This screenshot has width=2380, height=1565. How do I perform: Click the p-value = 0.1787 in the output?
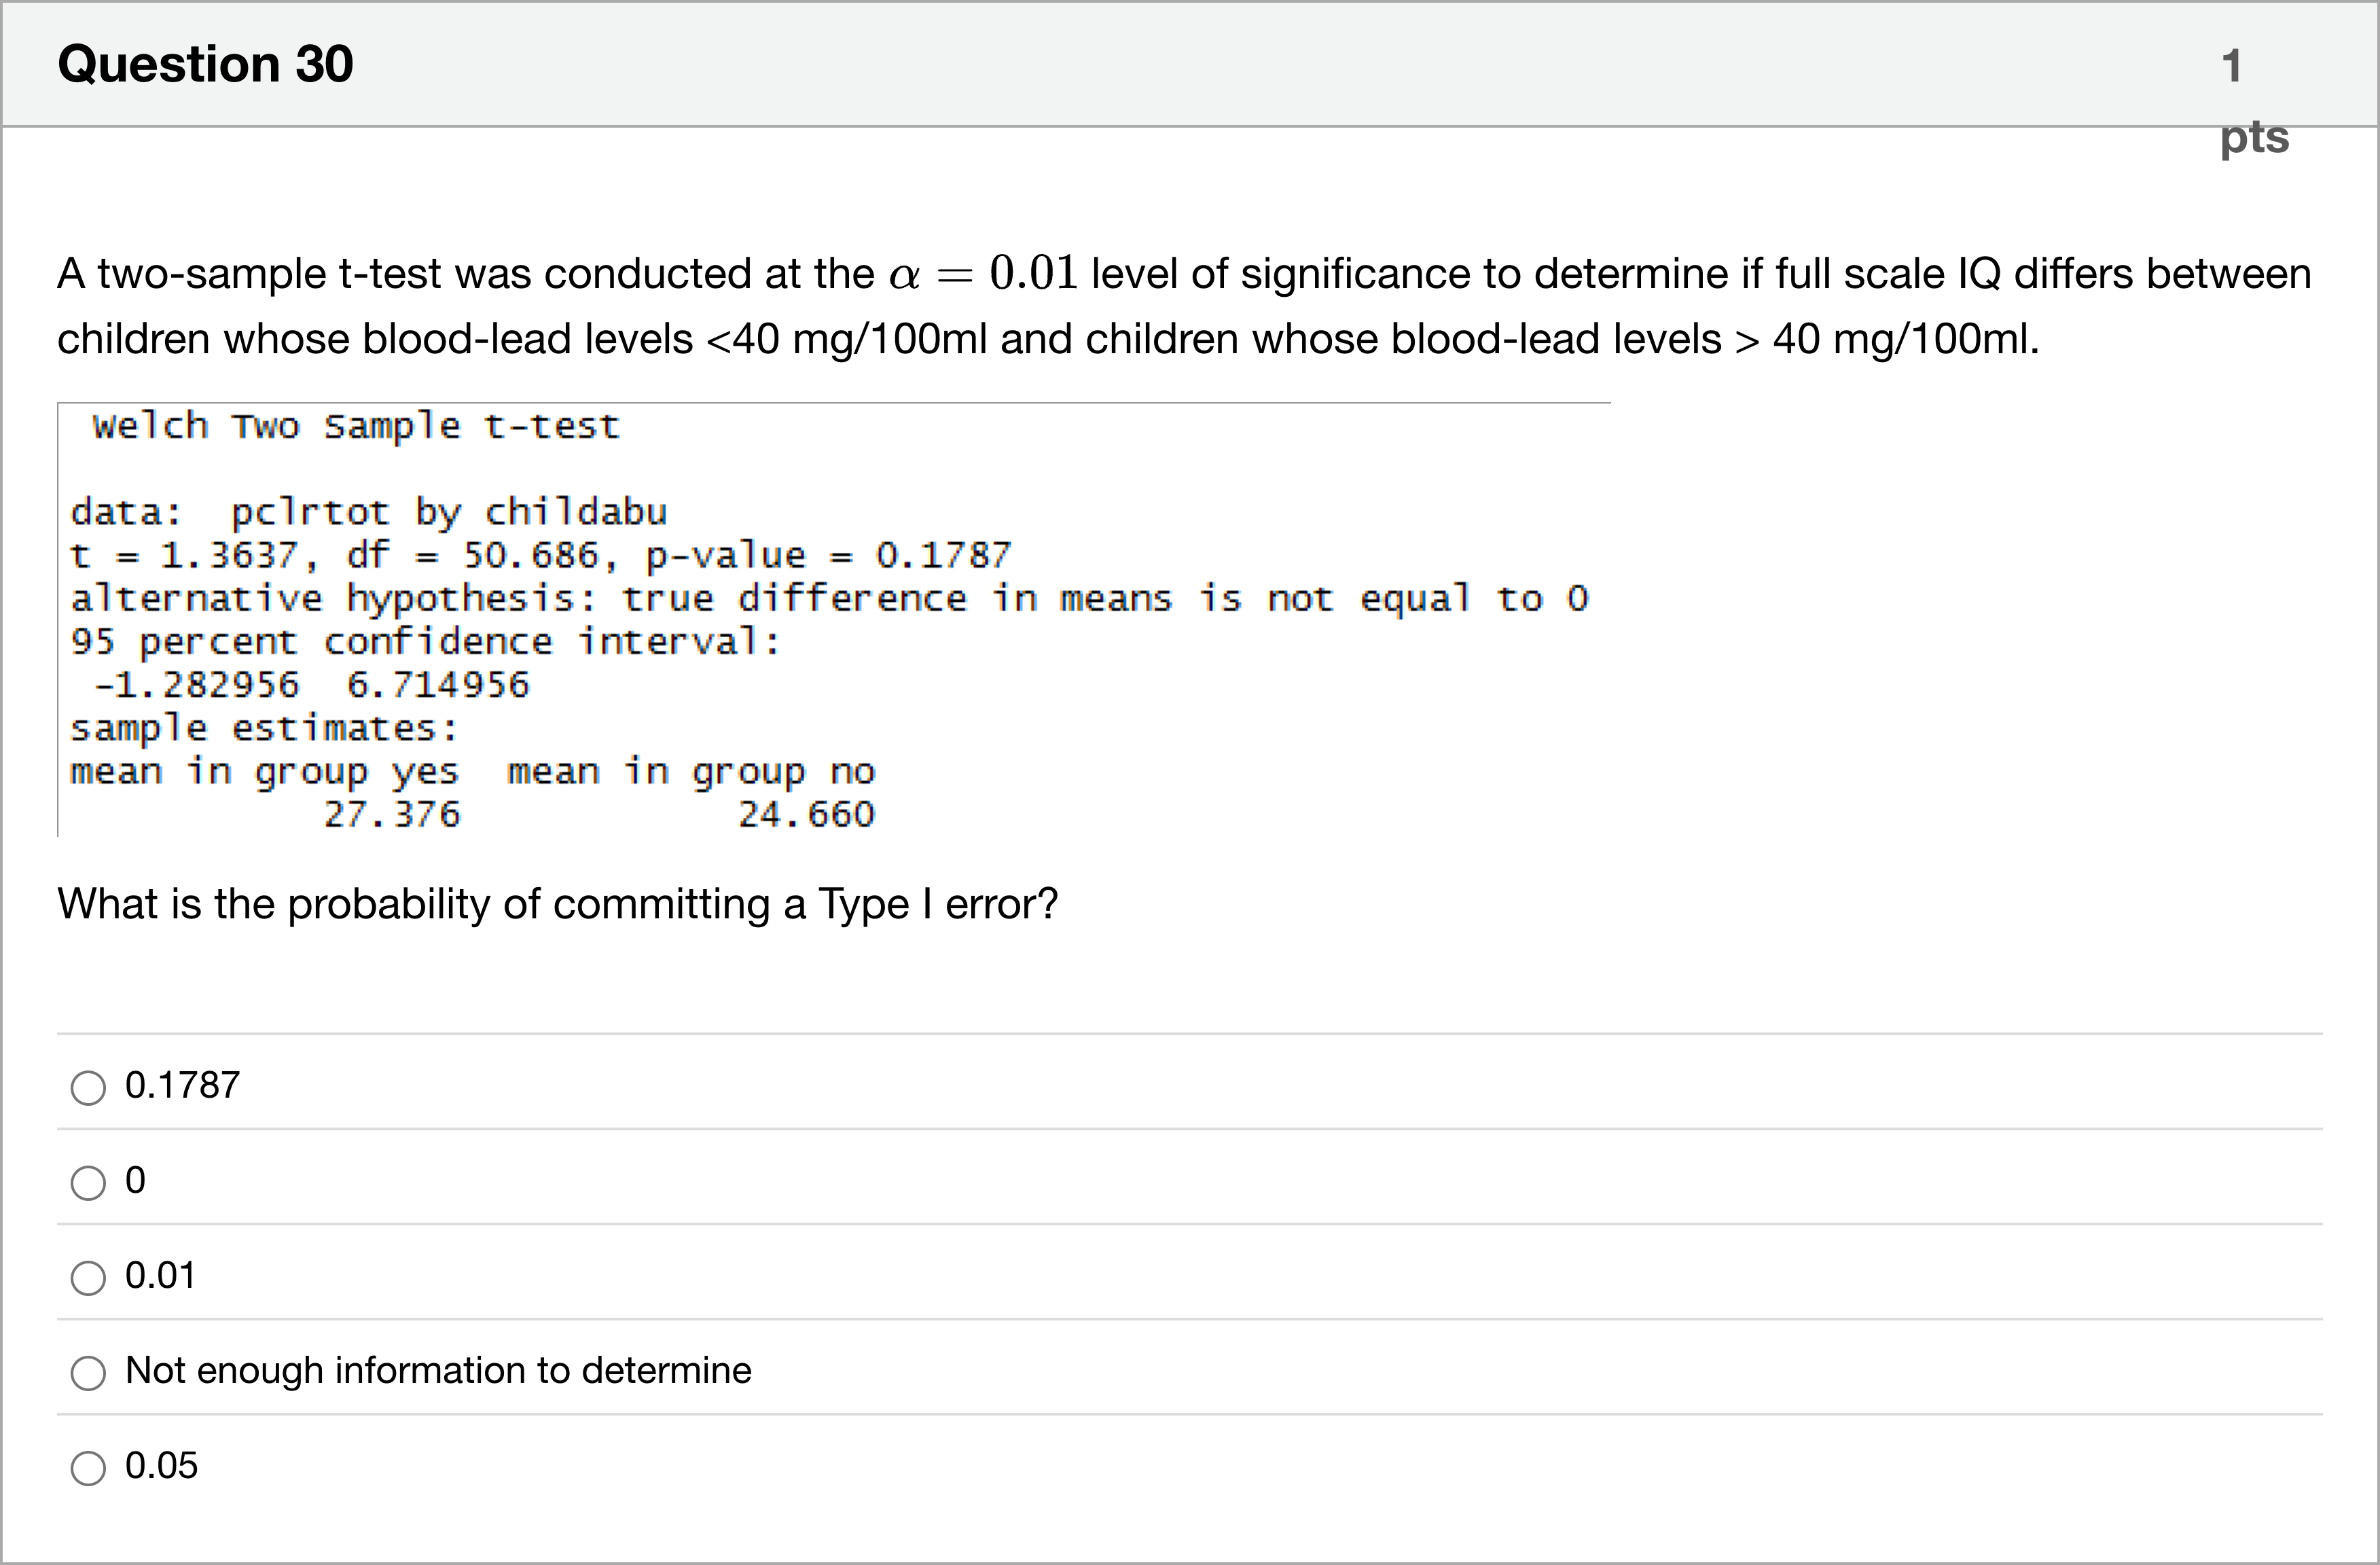coord(828,555)
